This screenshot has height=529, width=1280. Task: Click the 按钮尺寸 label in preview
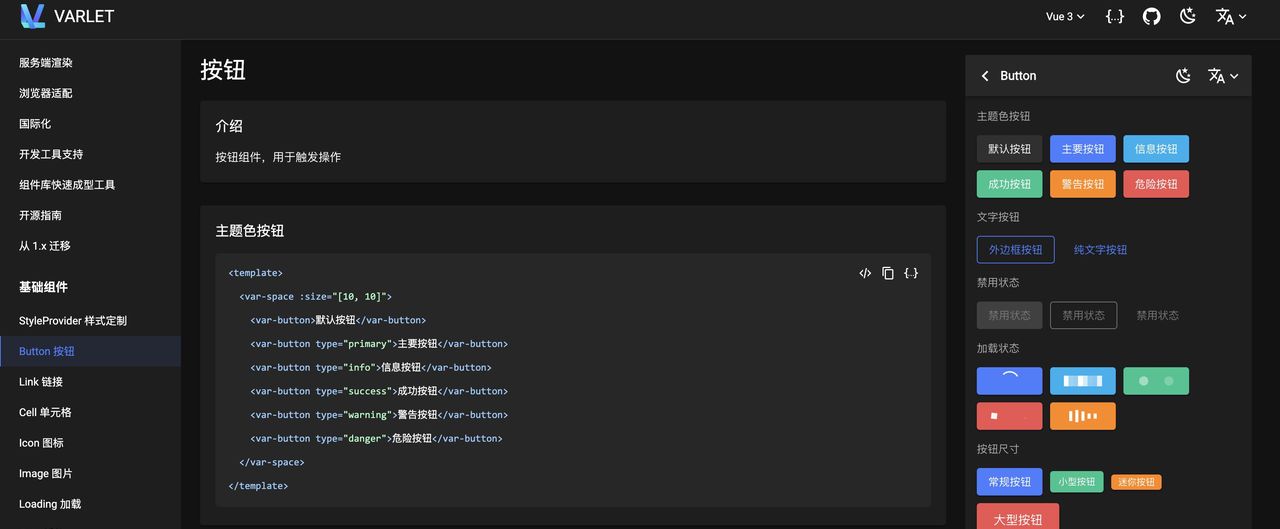998,449
